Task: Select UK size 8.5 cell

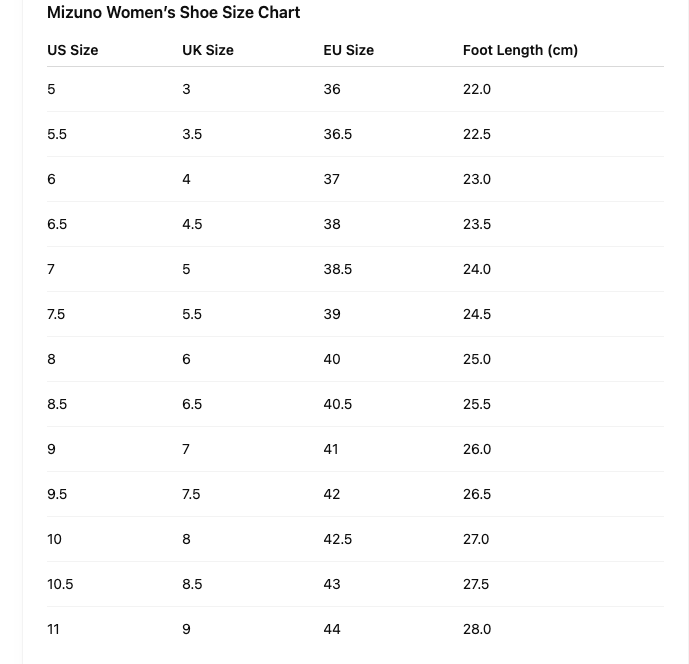Action: tap(192, 584)
